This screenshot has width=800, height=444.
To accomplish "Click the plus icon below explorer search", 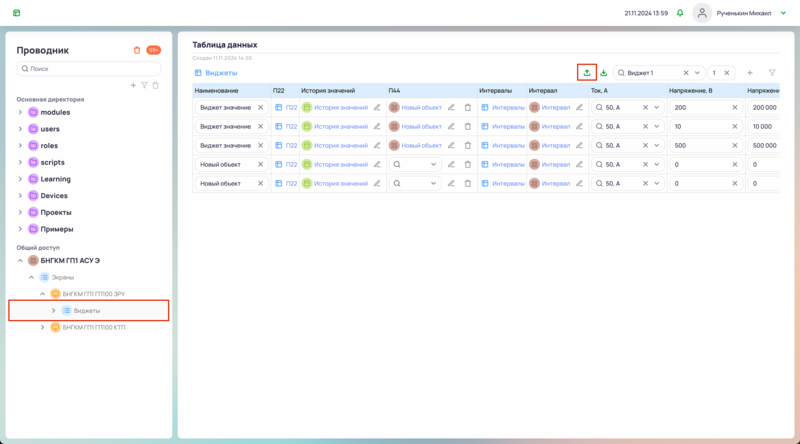I will point(133,86).
